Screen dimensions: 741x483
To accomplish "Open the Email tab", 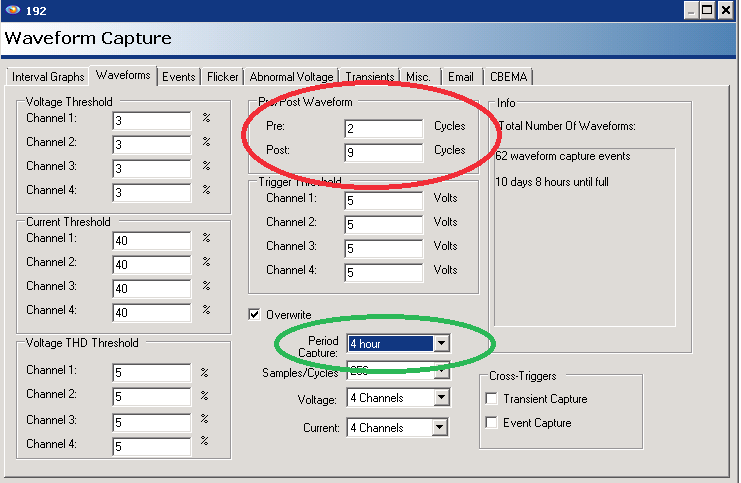I will coord(461,77).
